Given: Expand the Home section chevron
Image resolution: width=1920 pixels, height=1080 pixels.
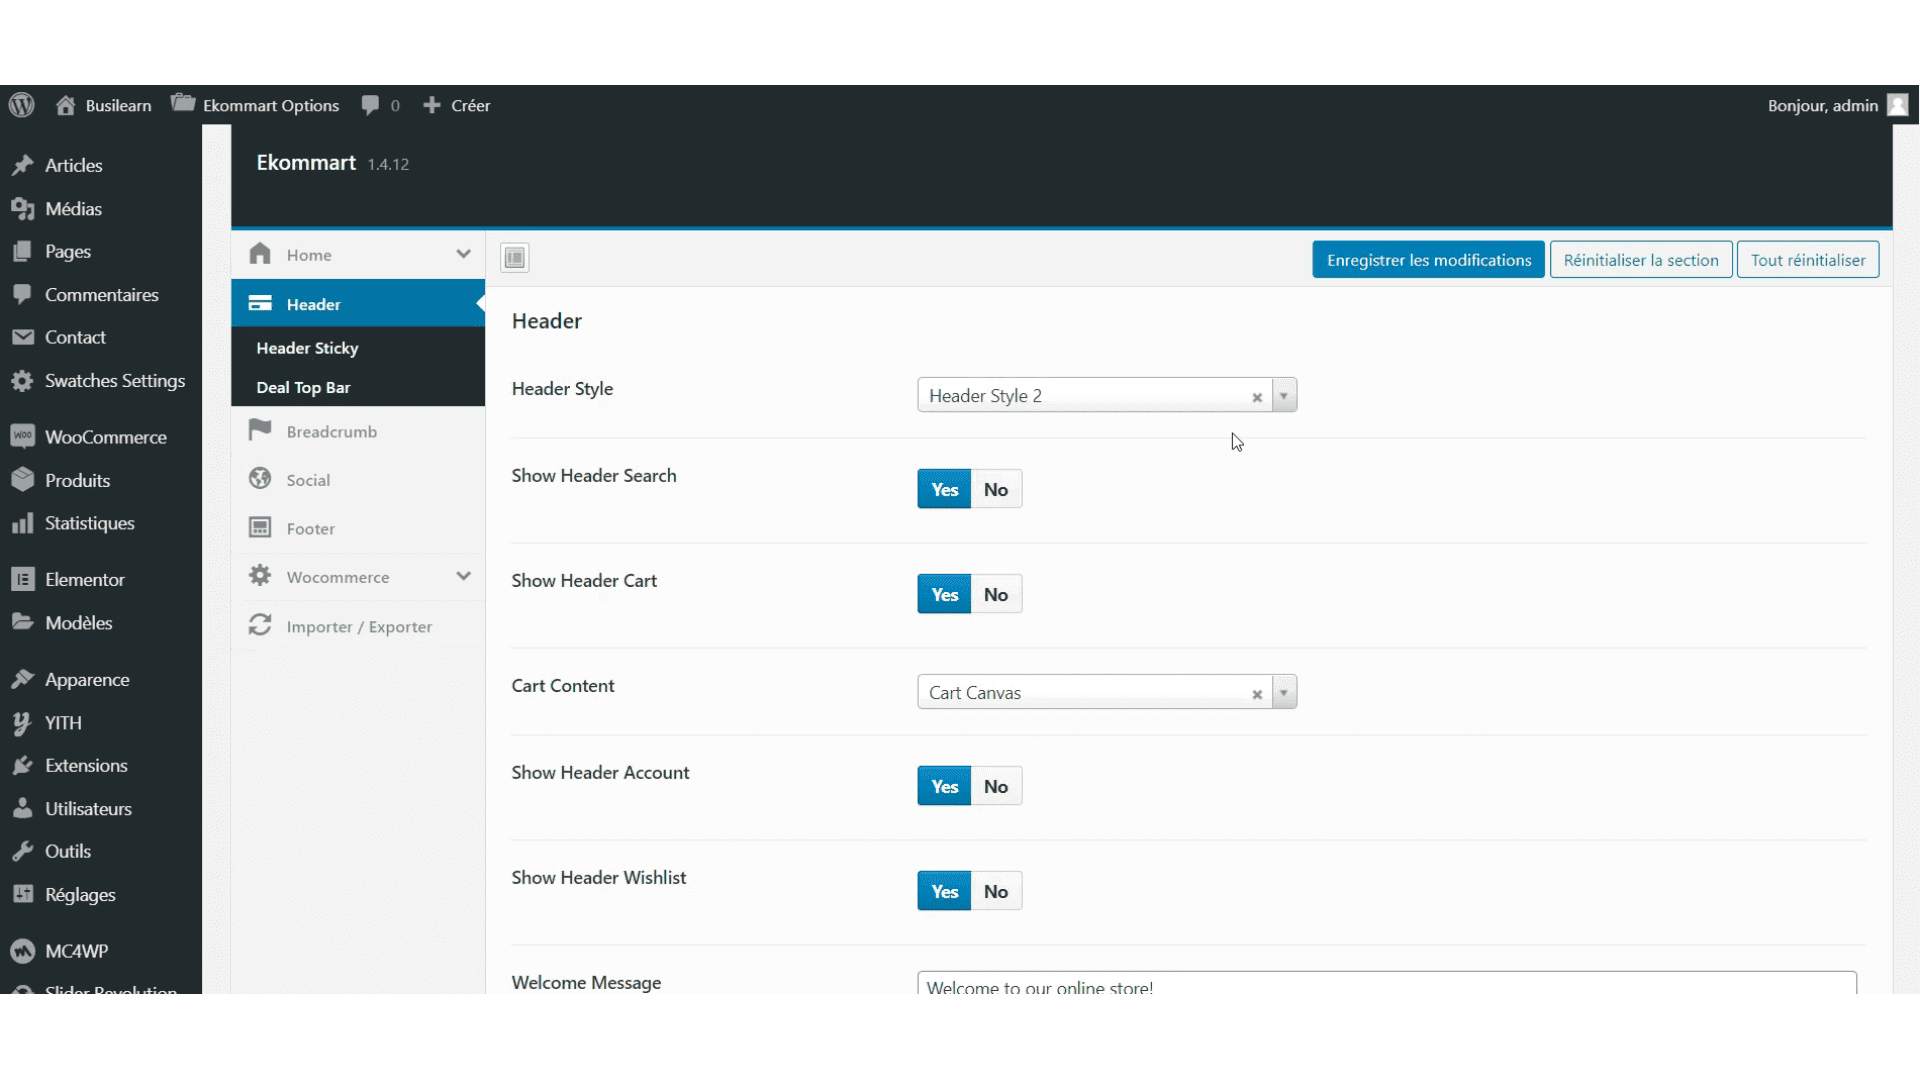Looking at the screenshot, I should coord(463,254).
